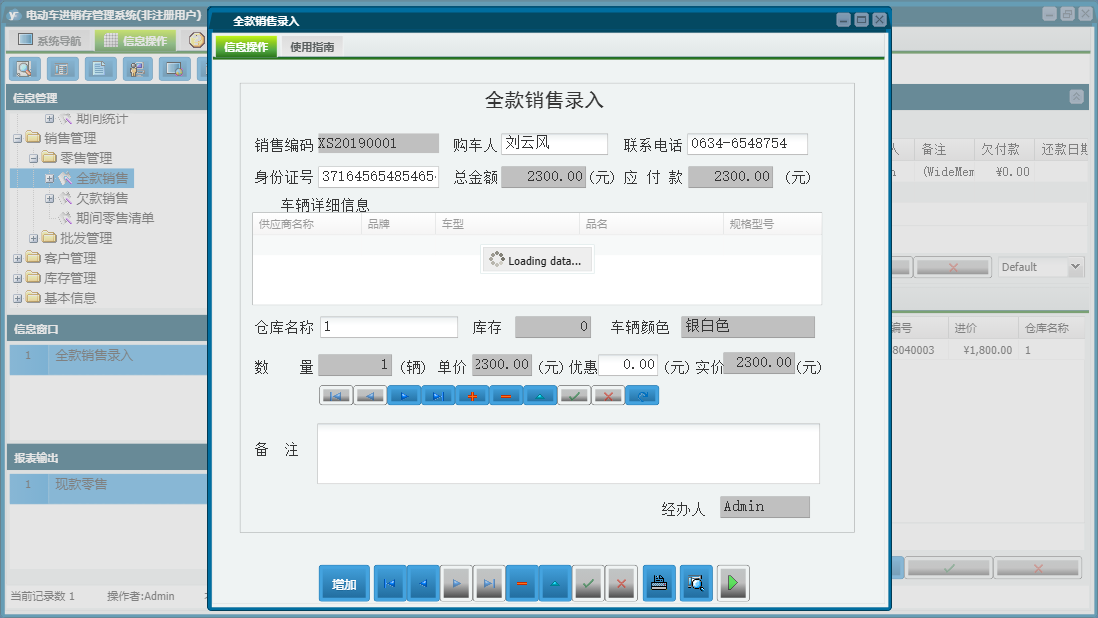
Task: Click the 身份证号 ID number field
Action: coord(379,177)
